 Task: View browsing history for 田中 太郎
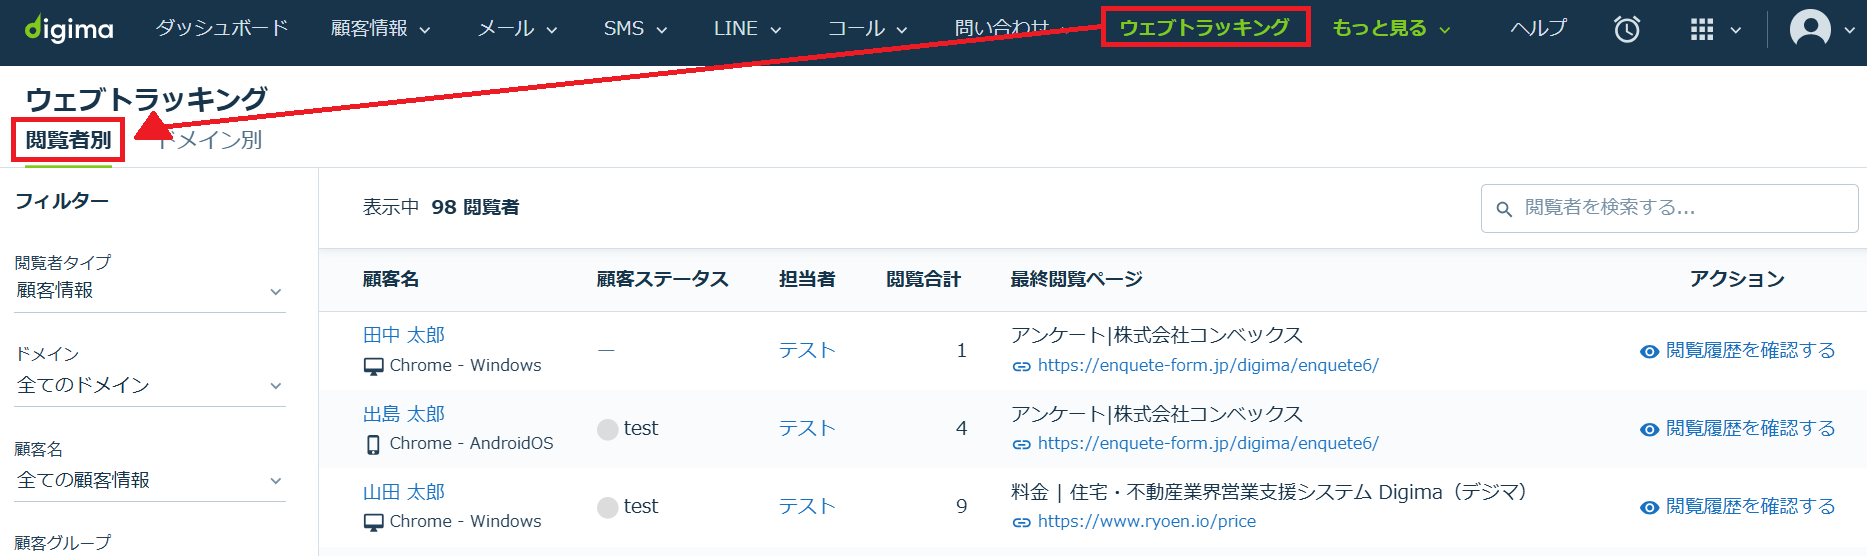point(1750,350)
